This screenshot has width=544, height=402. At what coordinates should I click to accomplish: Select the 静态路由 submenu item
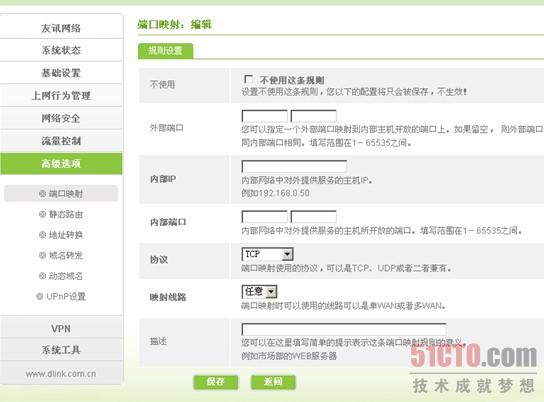[61, 214]
